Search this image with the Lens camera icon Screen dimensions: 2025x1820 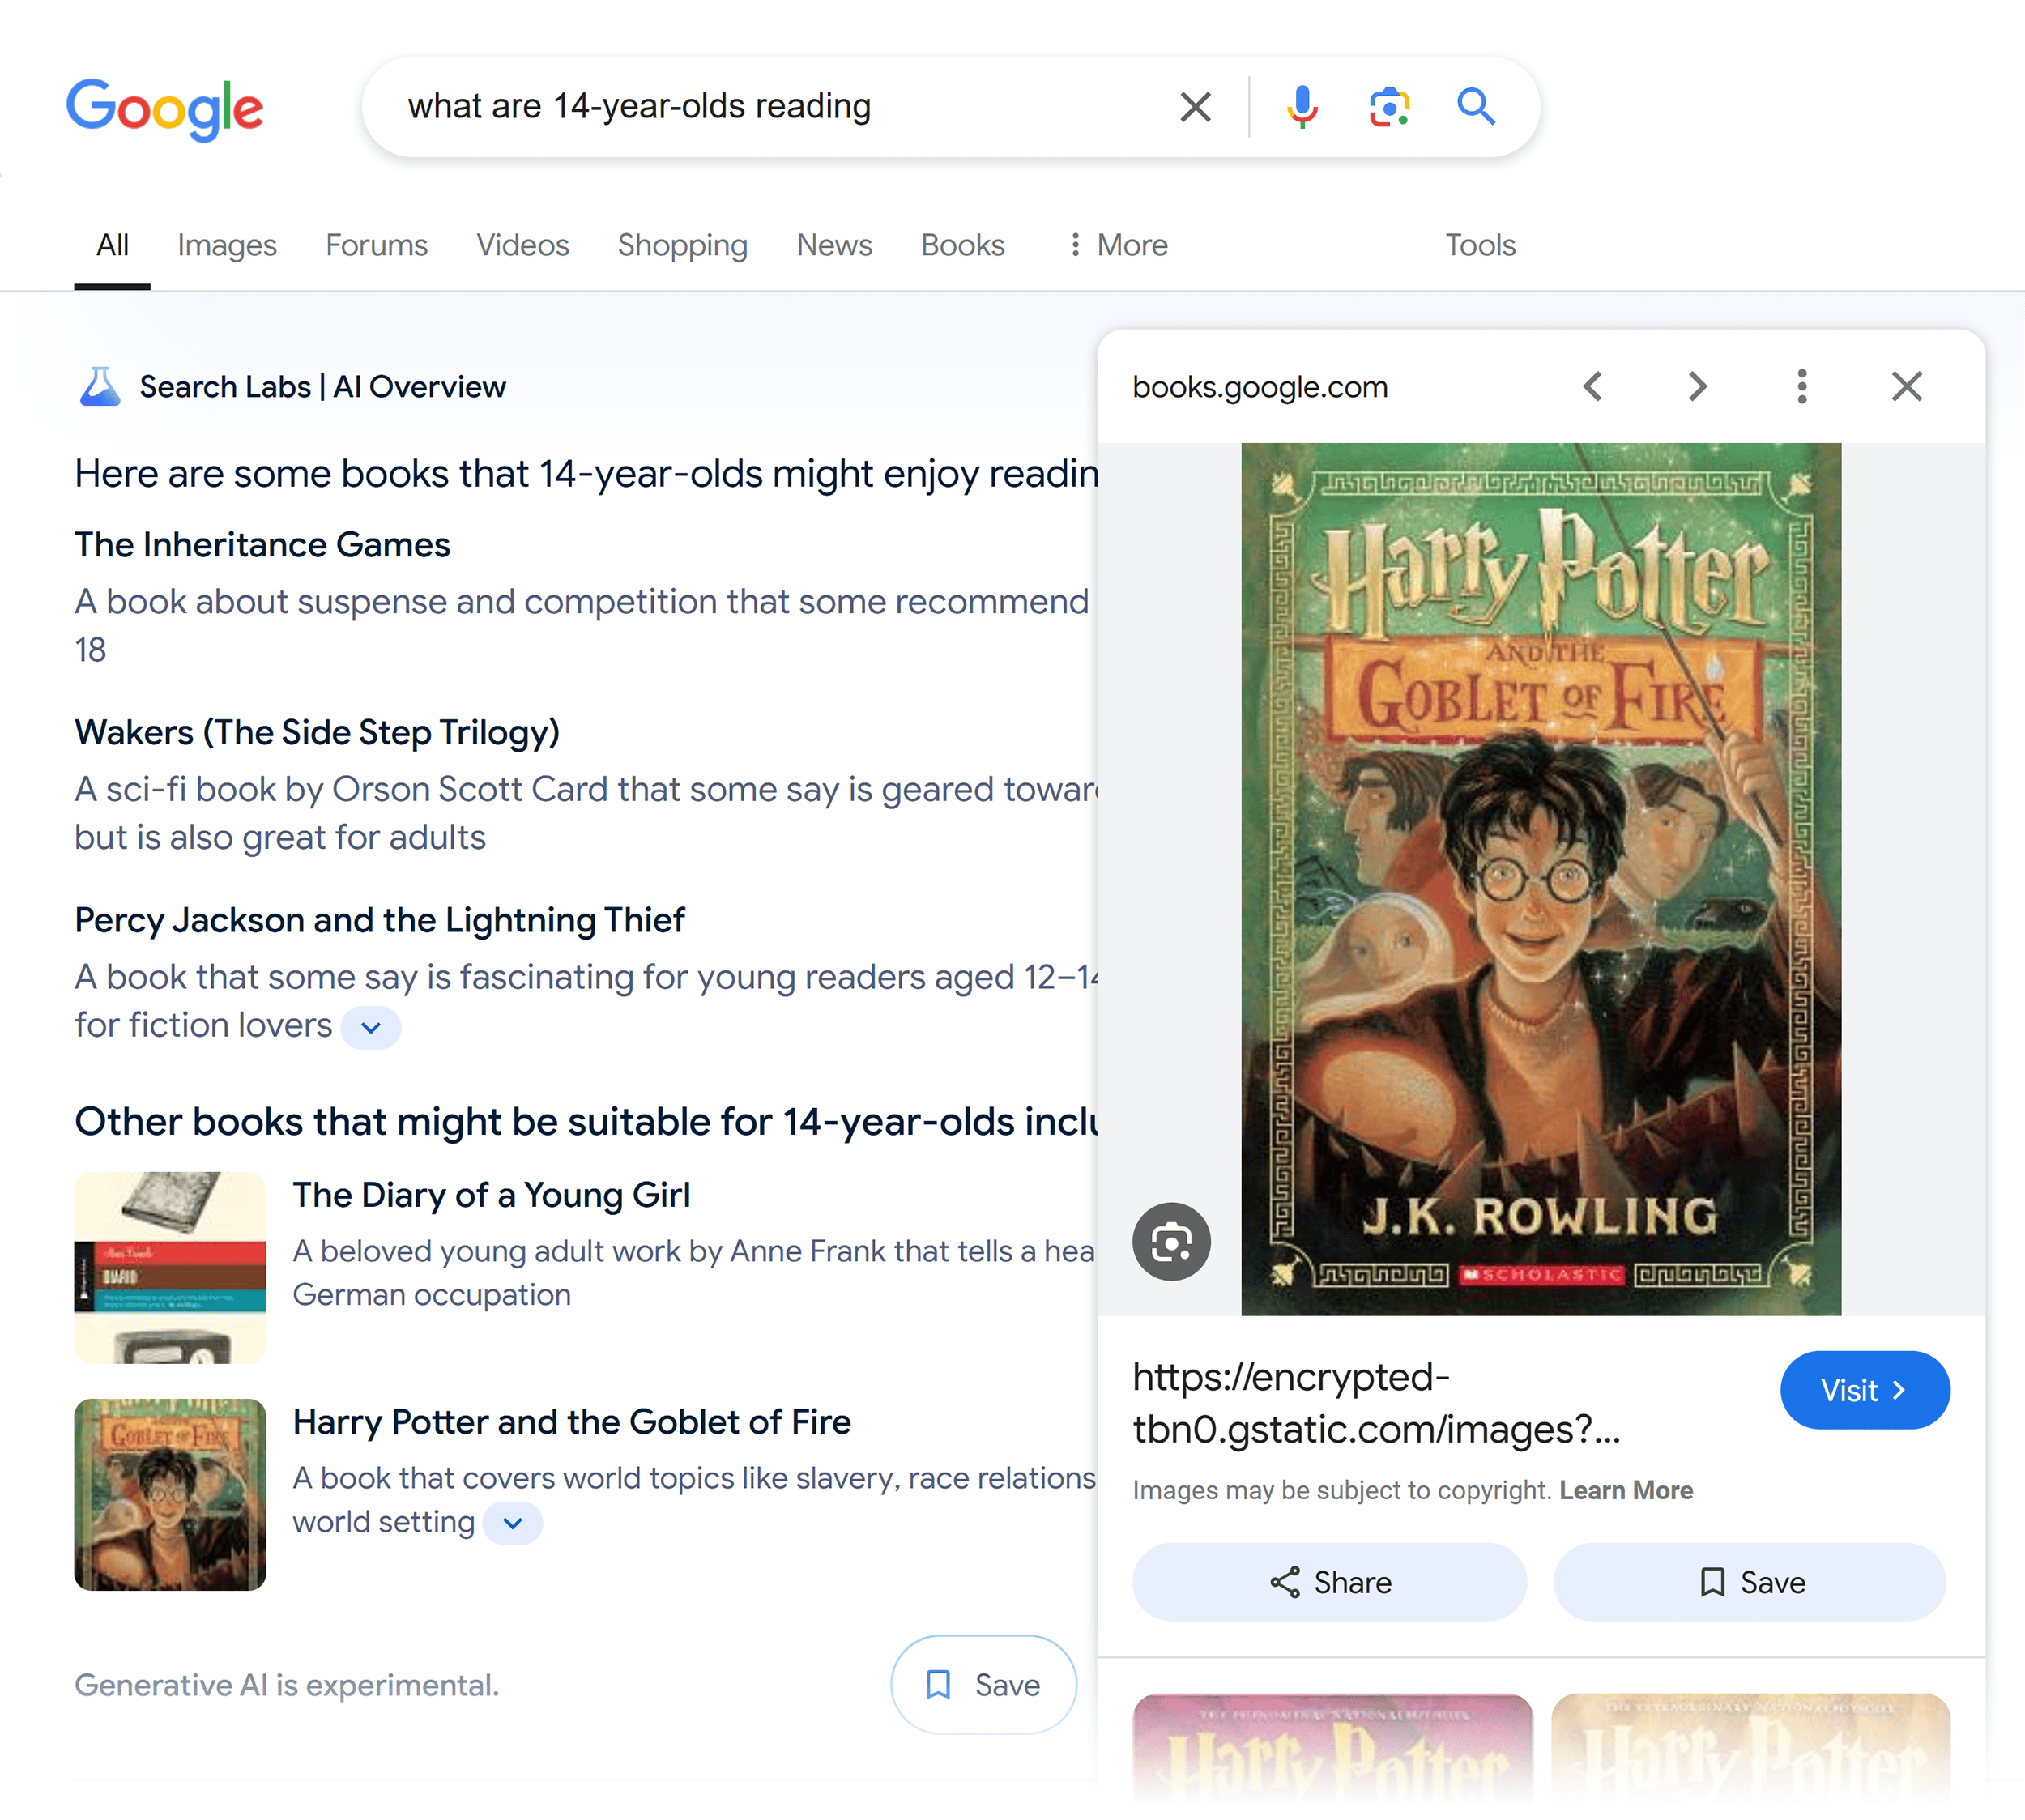(1171, 1241)
